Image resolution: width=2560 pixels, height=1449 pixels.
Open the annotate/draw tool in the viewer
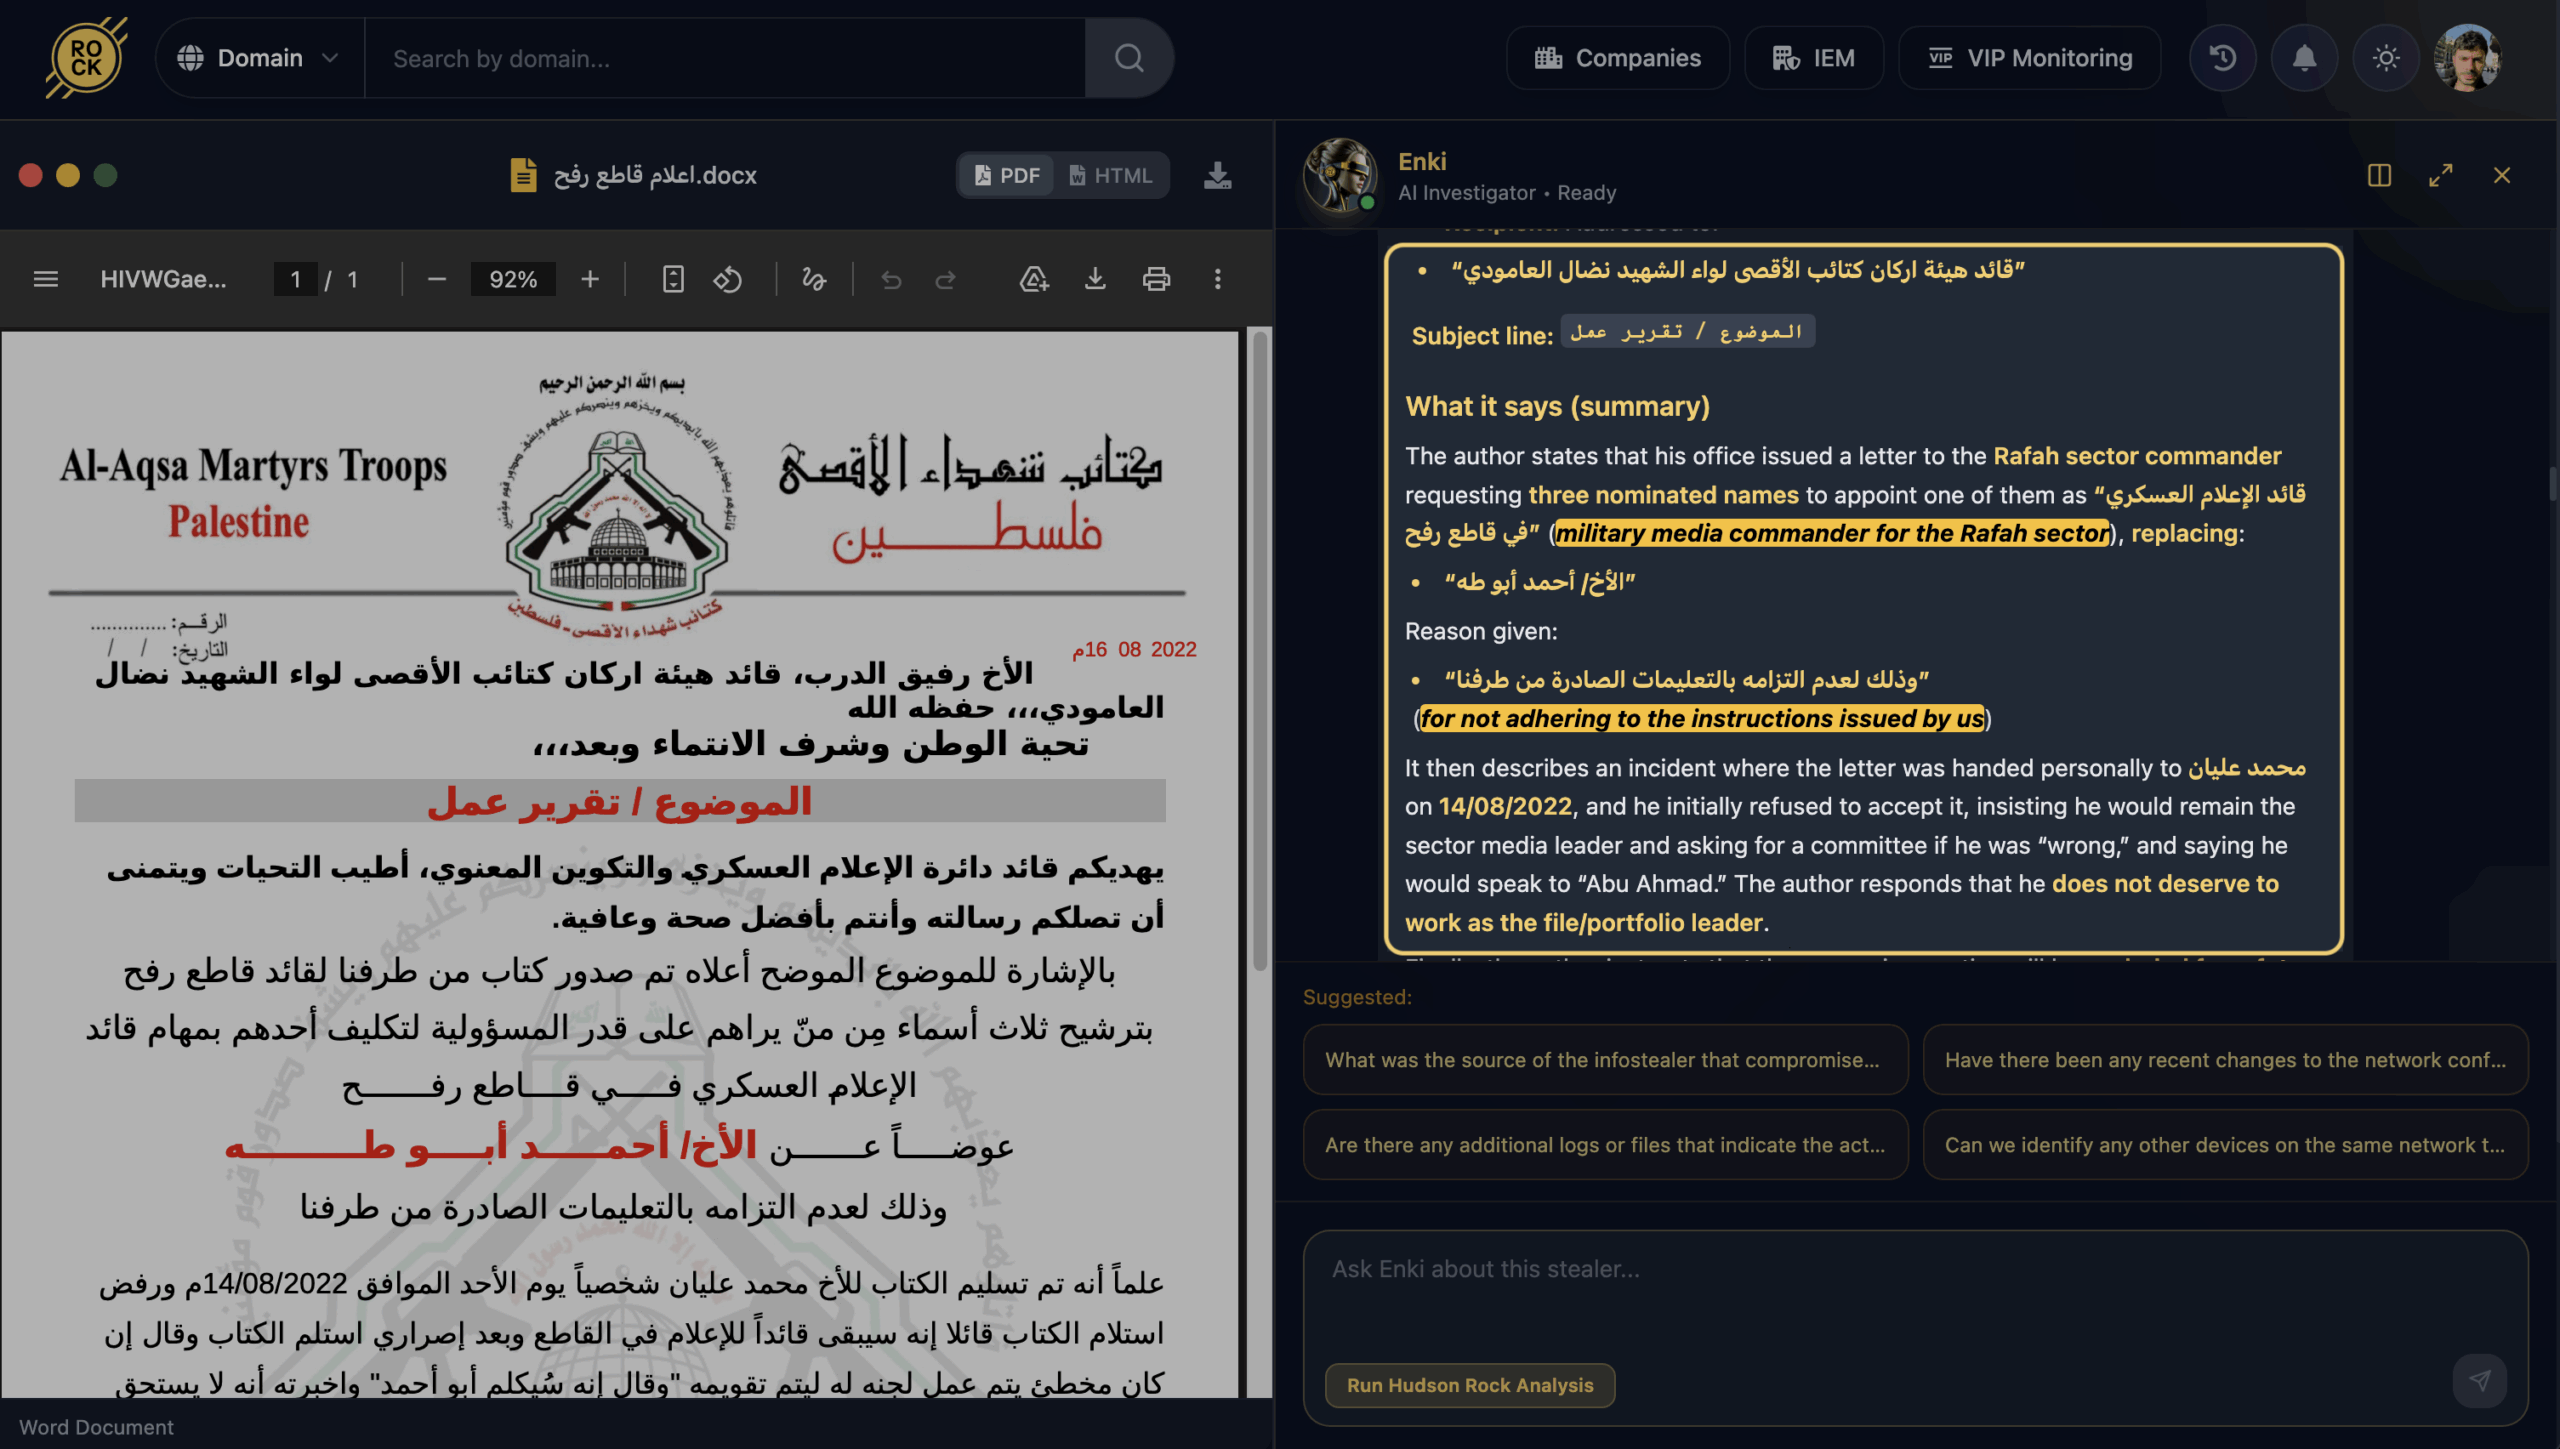(815, 280)
